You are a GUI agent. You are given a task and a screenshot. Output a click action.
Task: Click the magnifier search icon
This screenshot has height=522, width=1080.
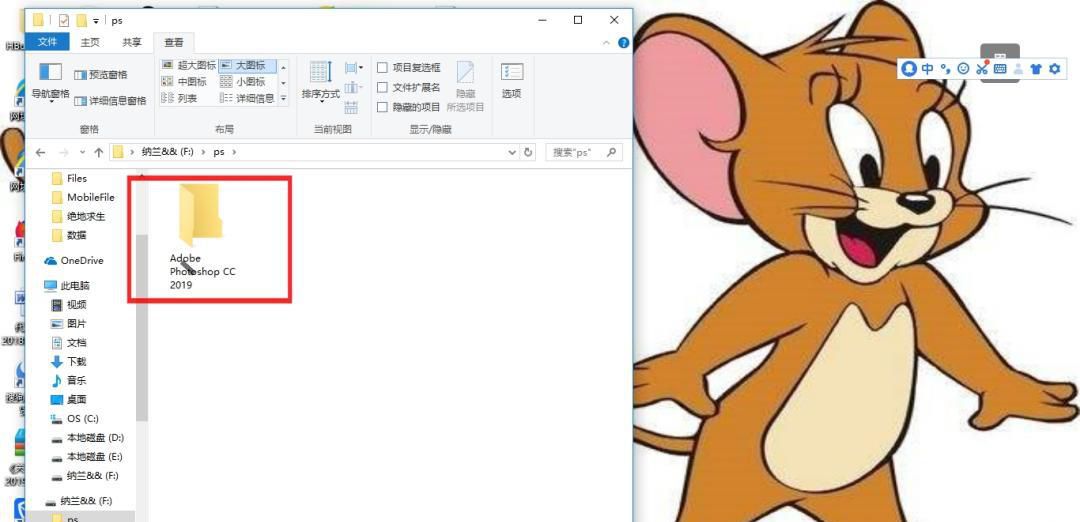point(612,152)
